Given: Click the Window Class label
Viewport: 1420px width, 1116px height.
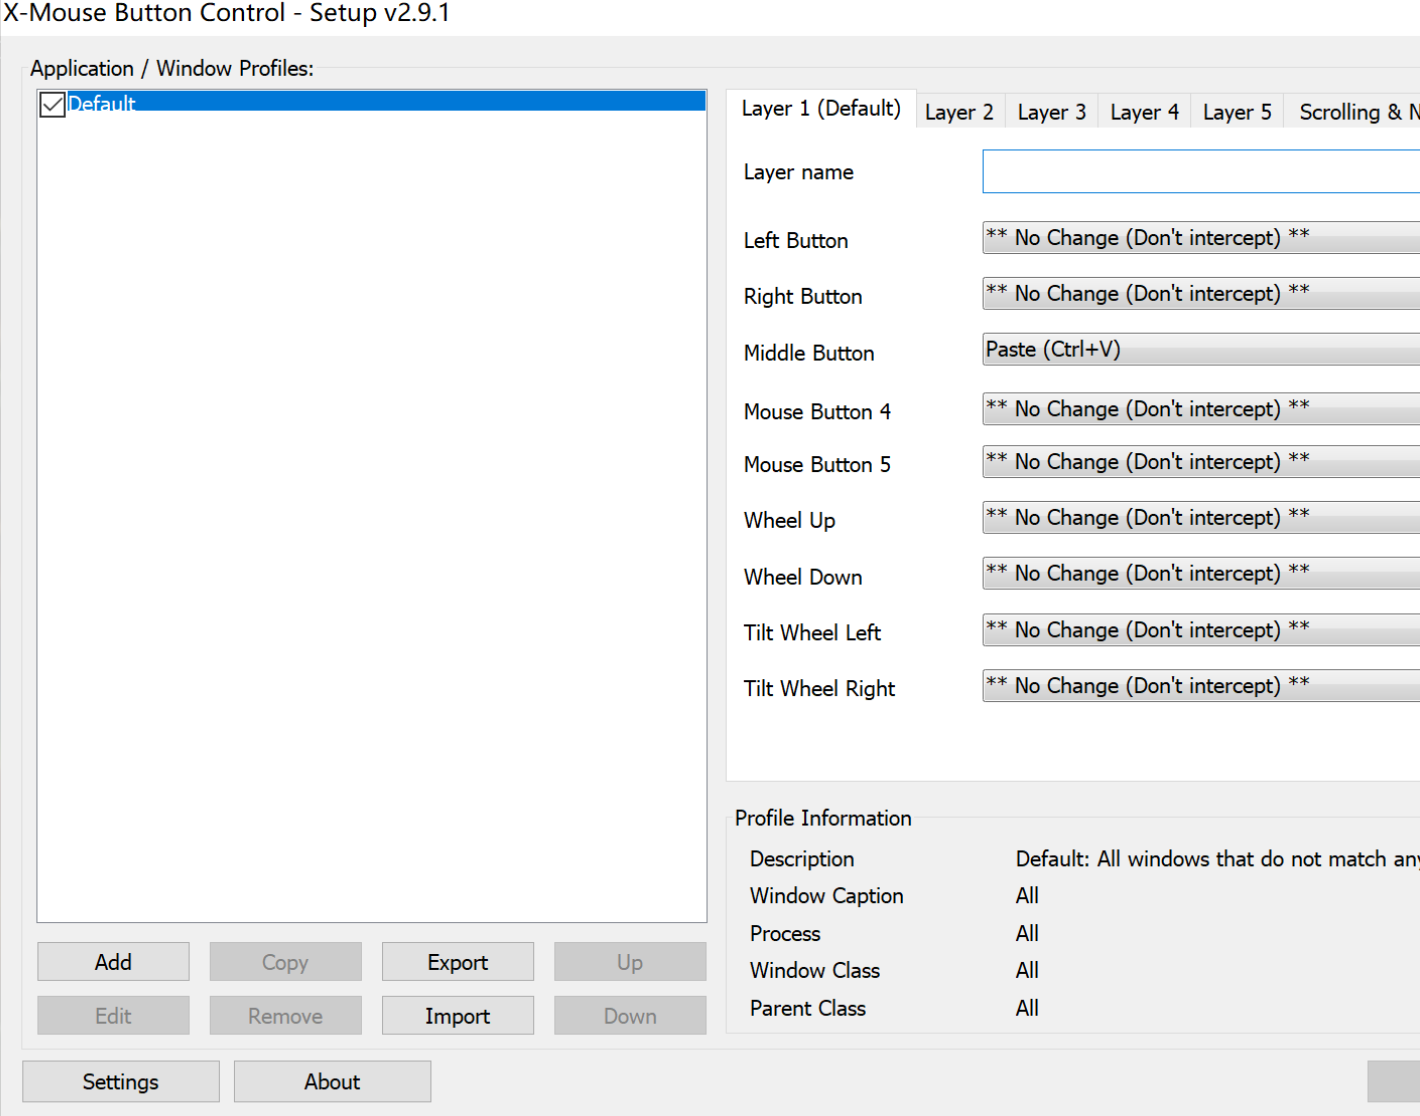Looking at the screenshot, I should pos(815,971).
